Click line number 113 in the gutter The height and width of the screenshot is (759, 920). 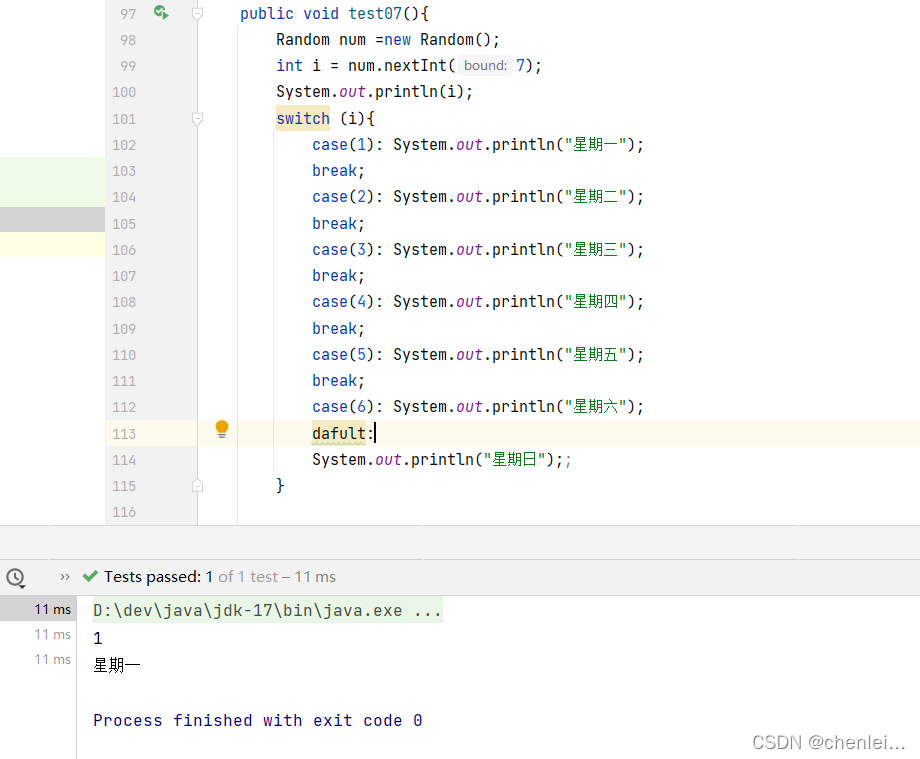124,433
